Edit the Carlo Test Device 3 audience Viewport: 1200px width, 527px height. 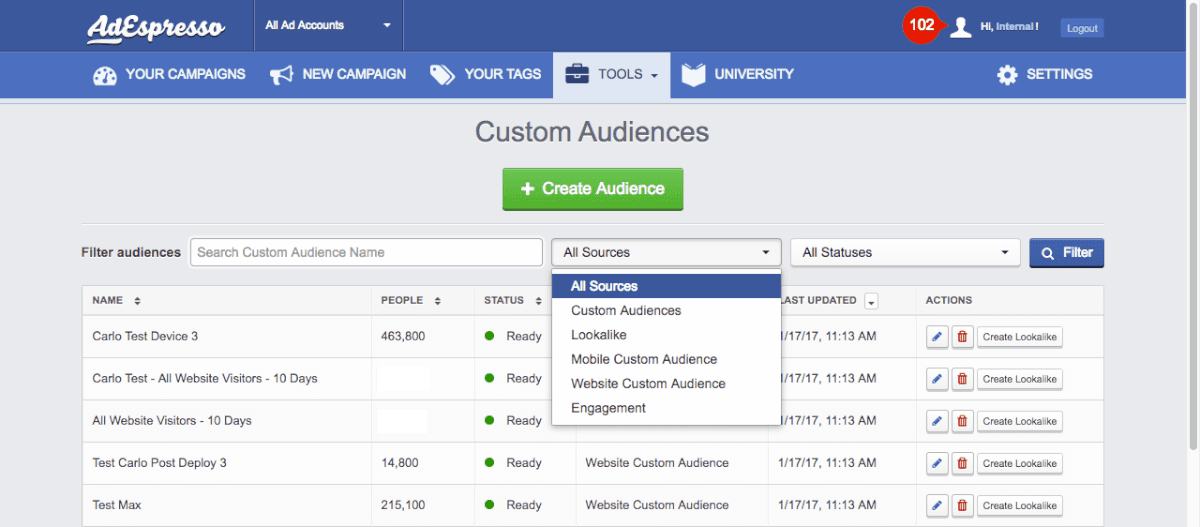pos(937,337)
